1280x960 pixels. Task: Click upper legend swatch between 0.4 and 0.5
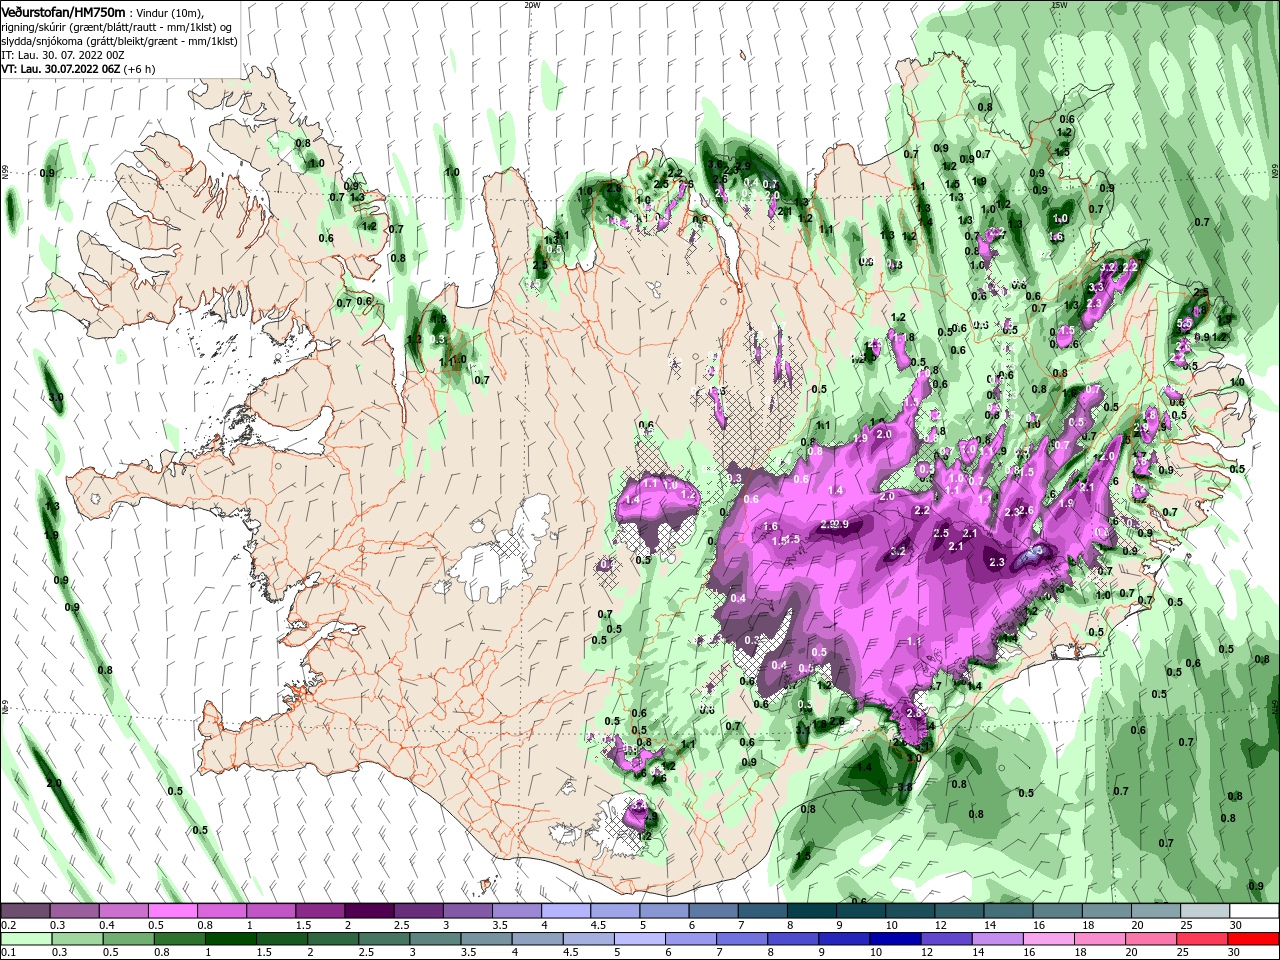(x=123, y=911)
